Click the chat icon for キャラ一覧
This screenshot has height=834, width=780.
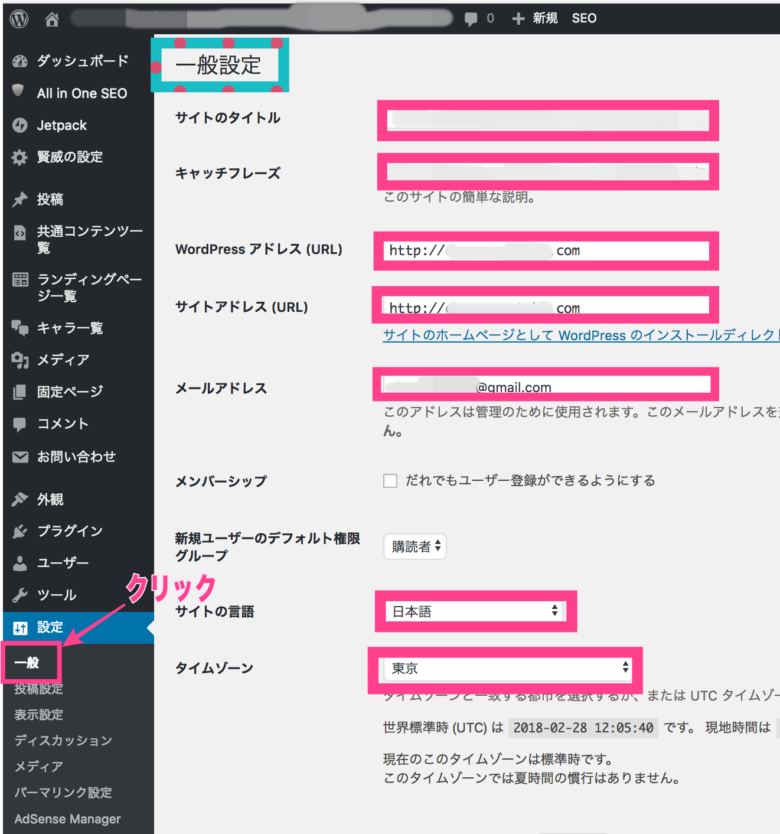tap(20, 328)
